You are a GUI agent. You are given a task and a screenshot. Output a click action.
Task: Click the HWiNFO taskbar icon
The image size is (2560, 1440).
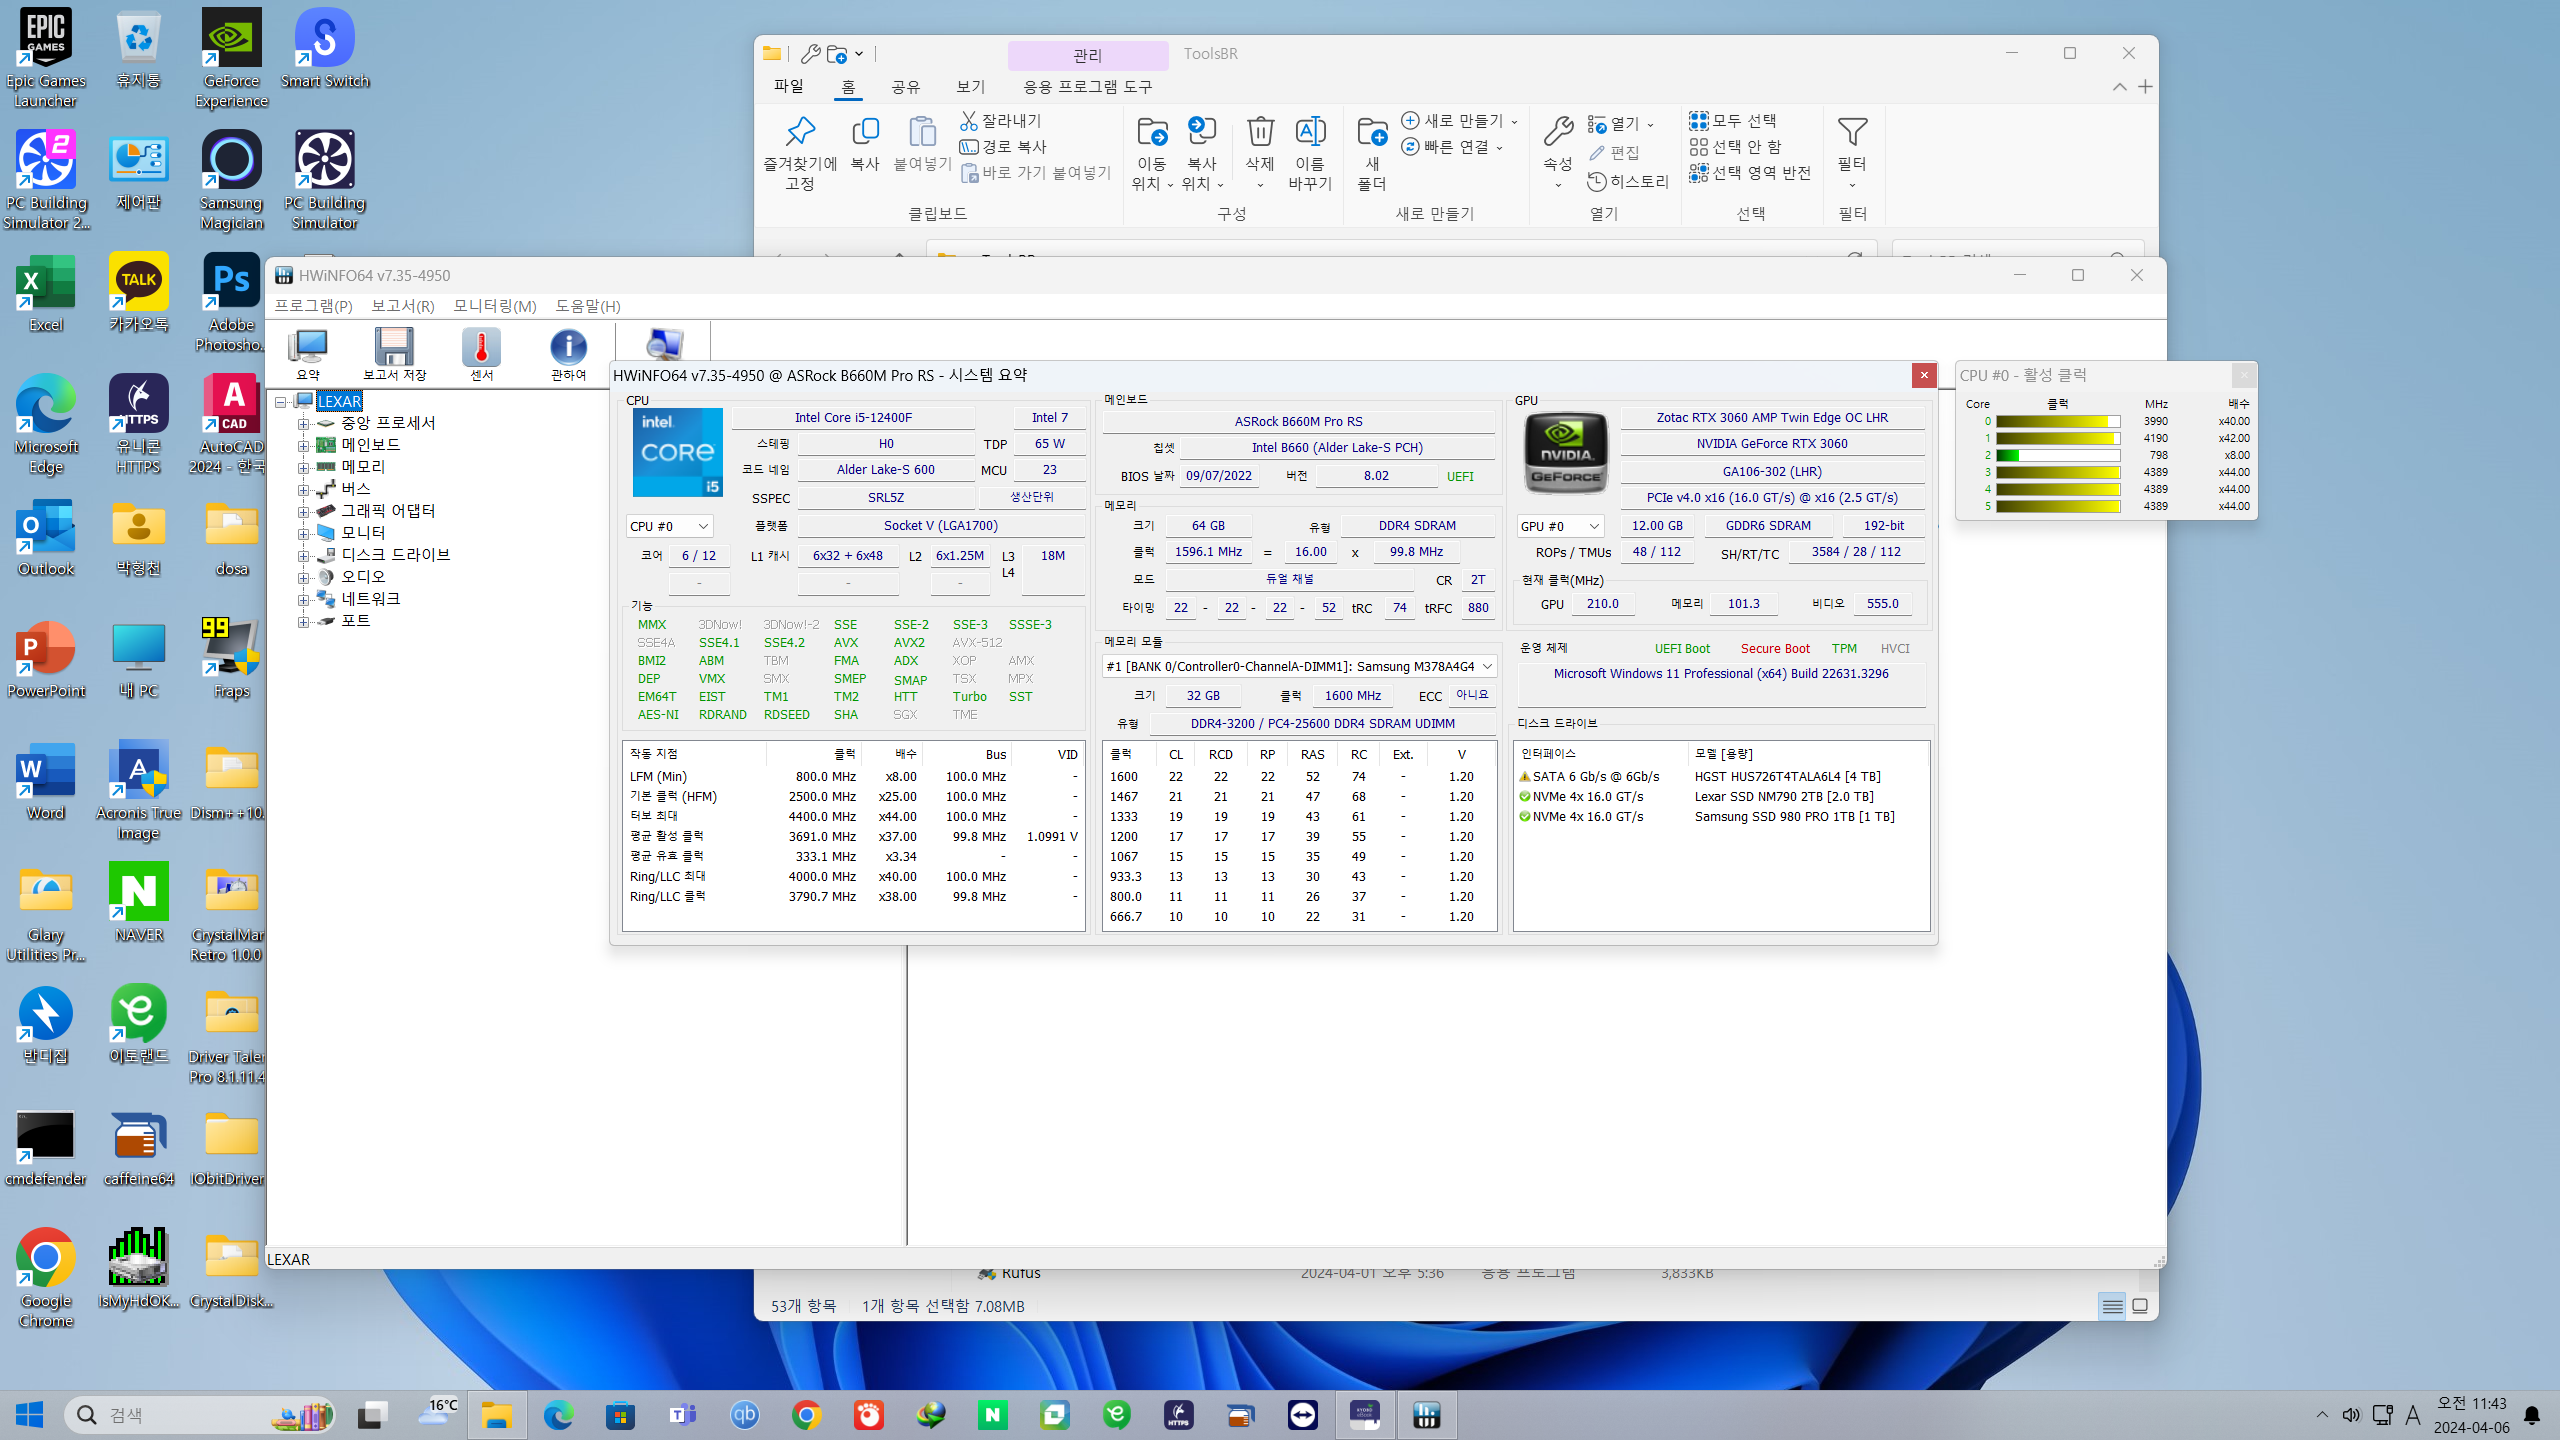(1426, 1415)
